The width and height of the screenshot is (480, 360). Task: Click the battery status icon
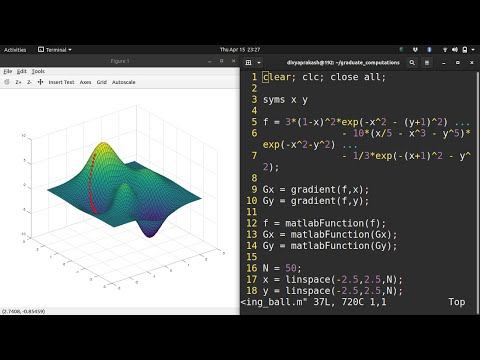(x=465, y=50)
